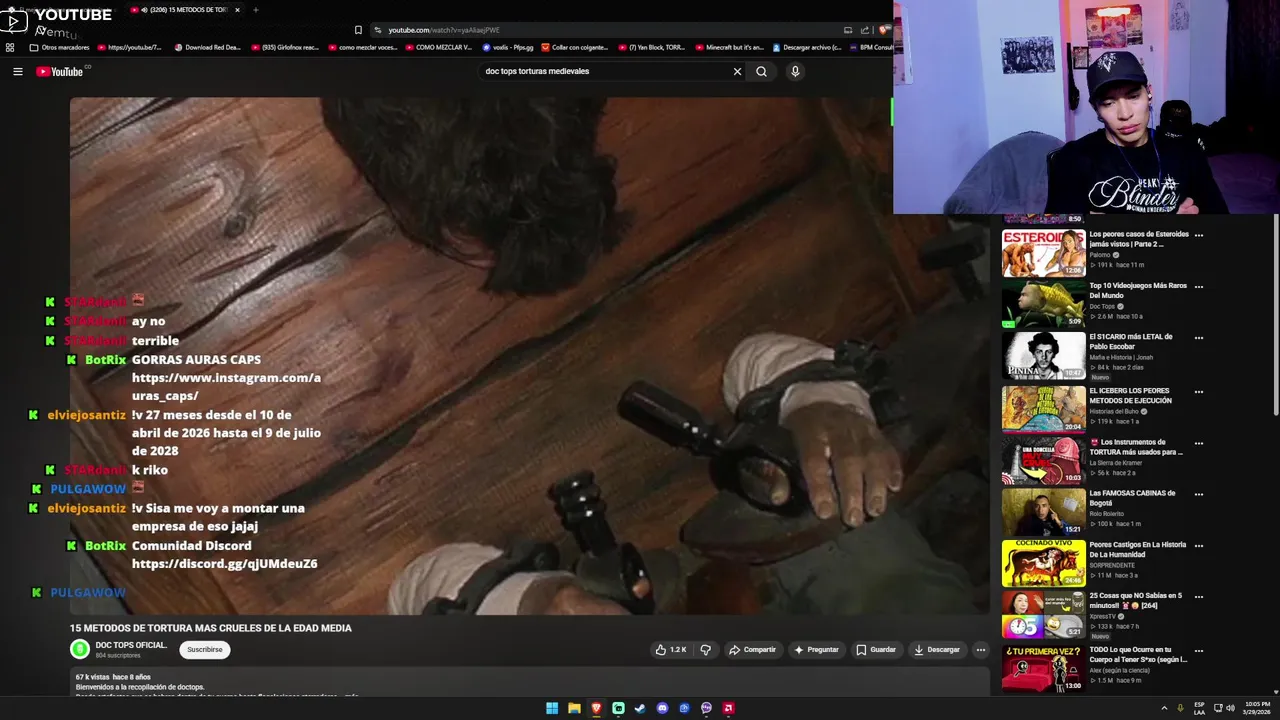Open the Las FAMOSAS CABINAS de Bogotá title
Screen dimensions: 1280x720
tap(1132, 498)
